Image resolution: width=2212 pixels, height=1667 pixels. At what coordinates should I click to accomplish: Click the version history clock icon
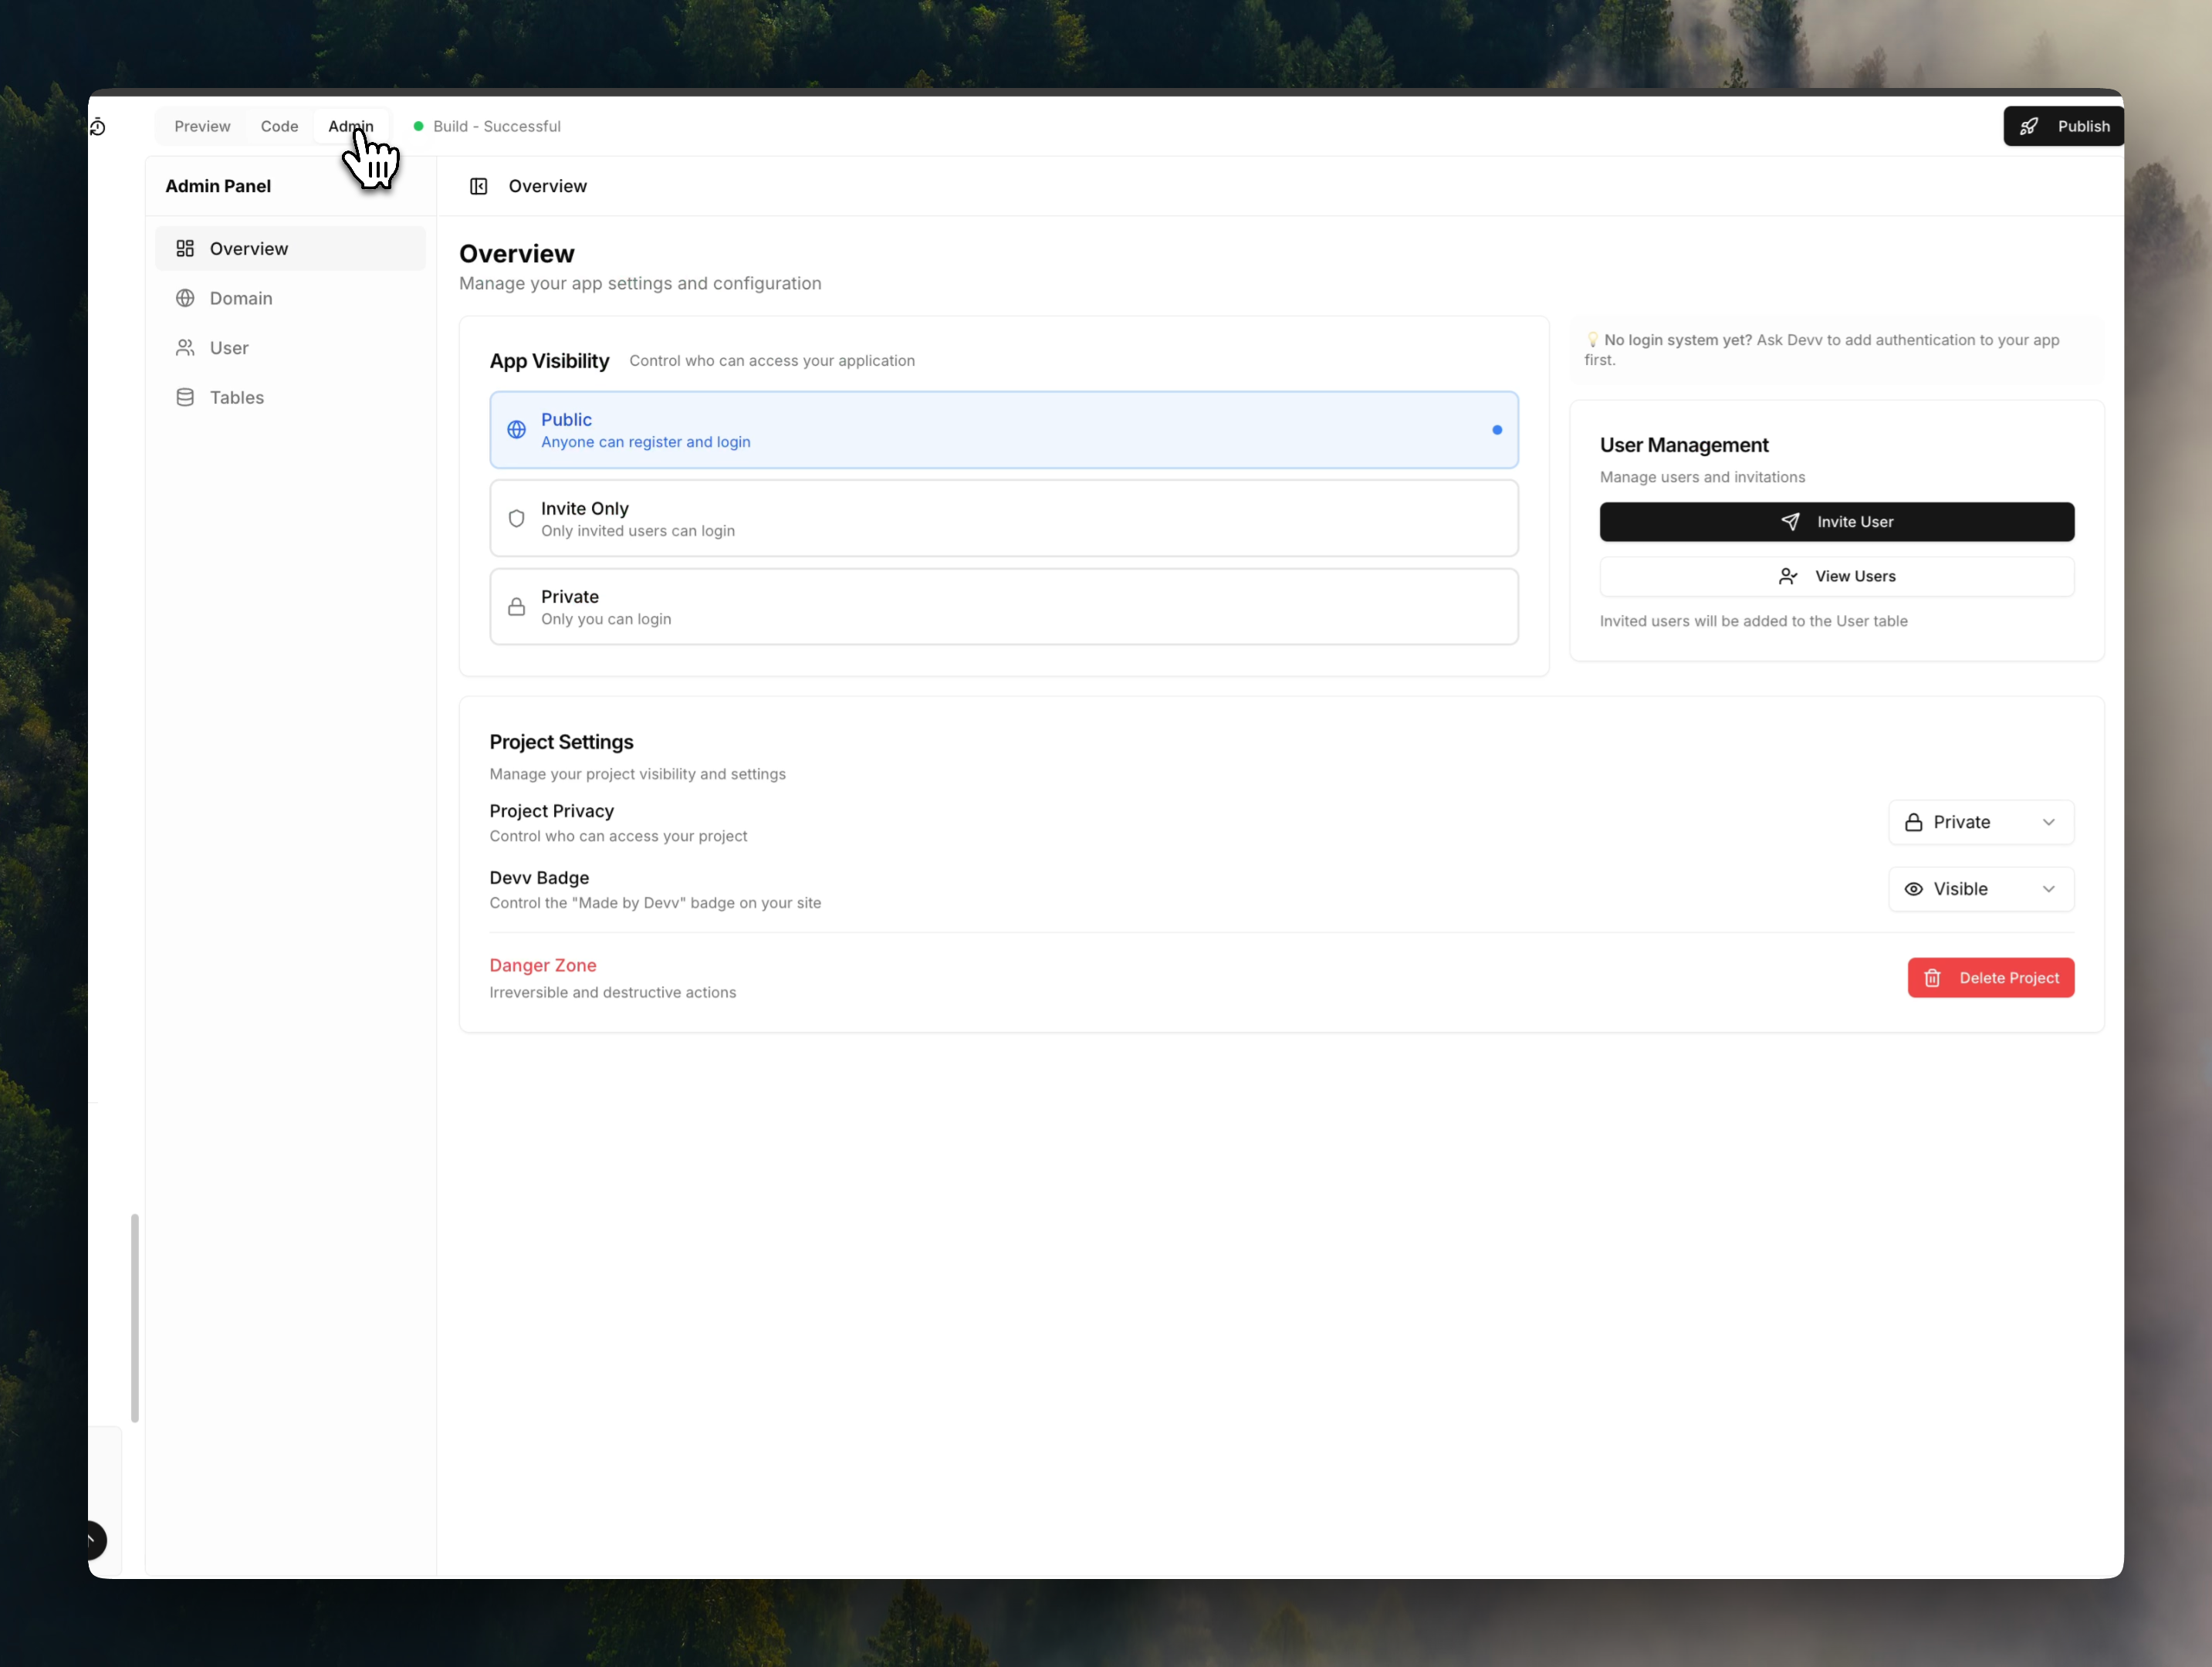click(98, 126)
